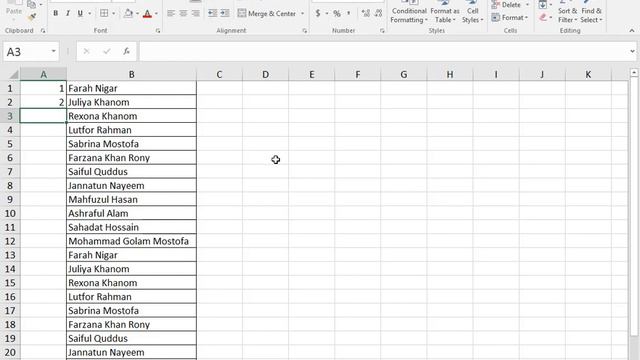Open the font color dropdown arrow
Image resolution: width=640 pixels, height=360 pixels.
(156, 13)
